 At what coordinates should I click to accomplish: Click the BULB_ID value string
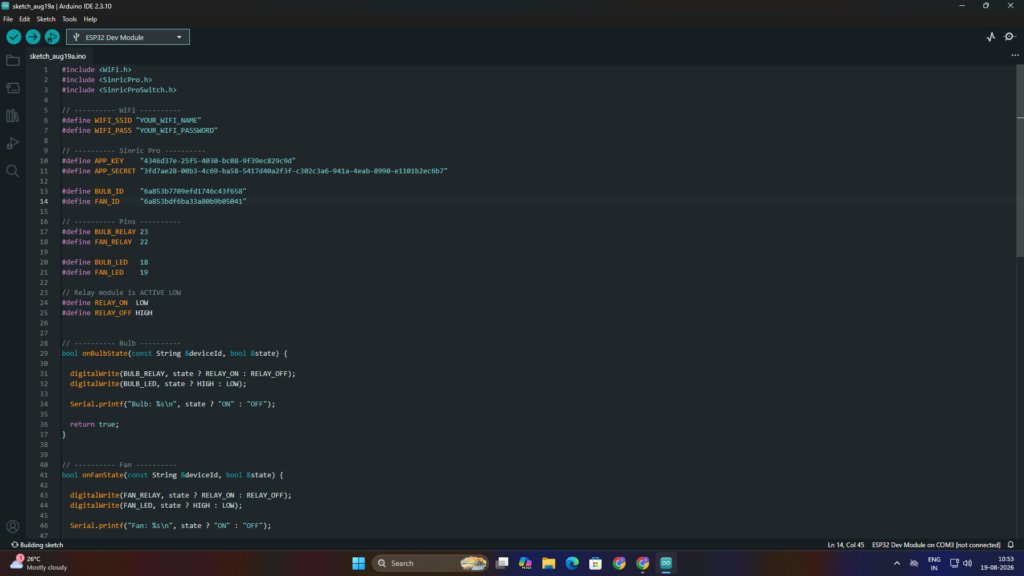[193, 191]
